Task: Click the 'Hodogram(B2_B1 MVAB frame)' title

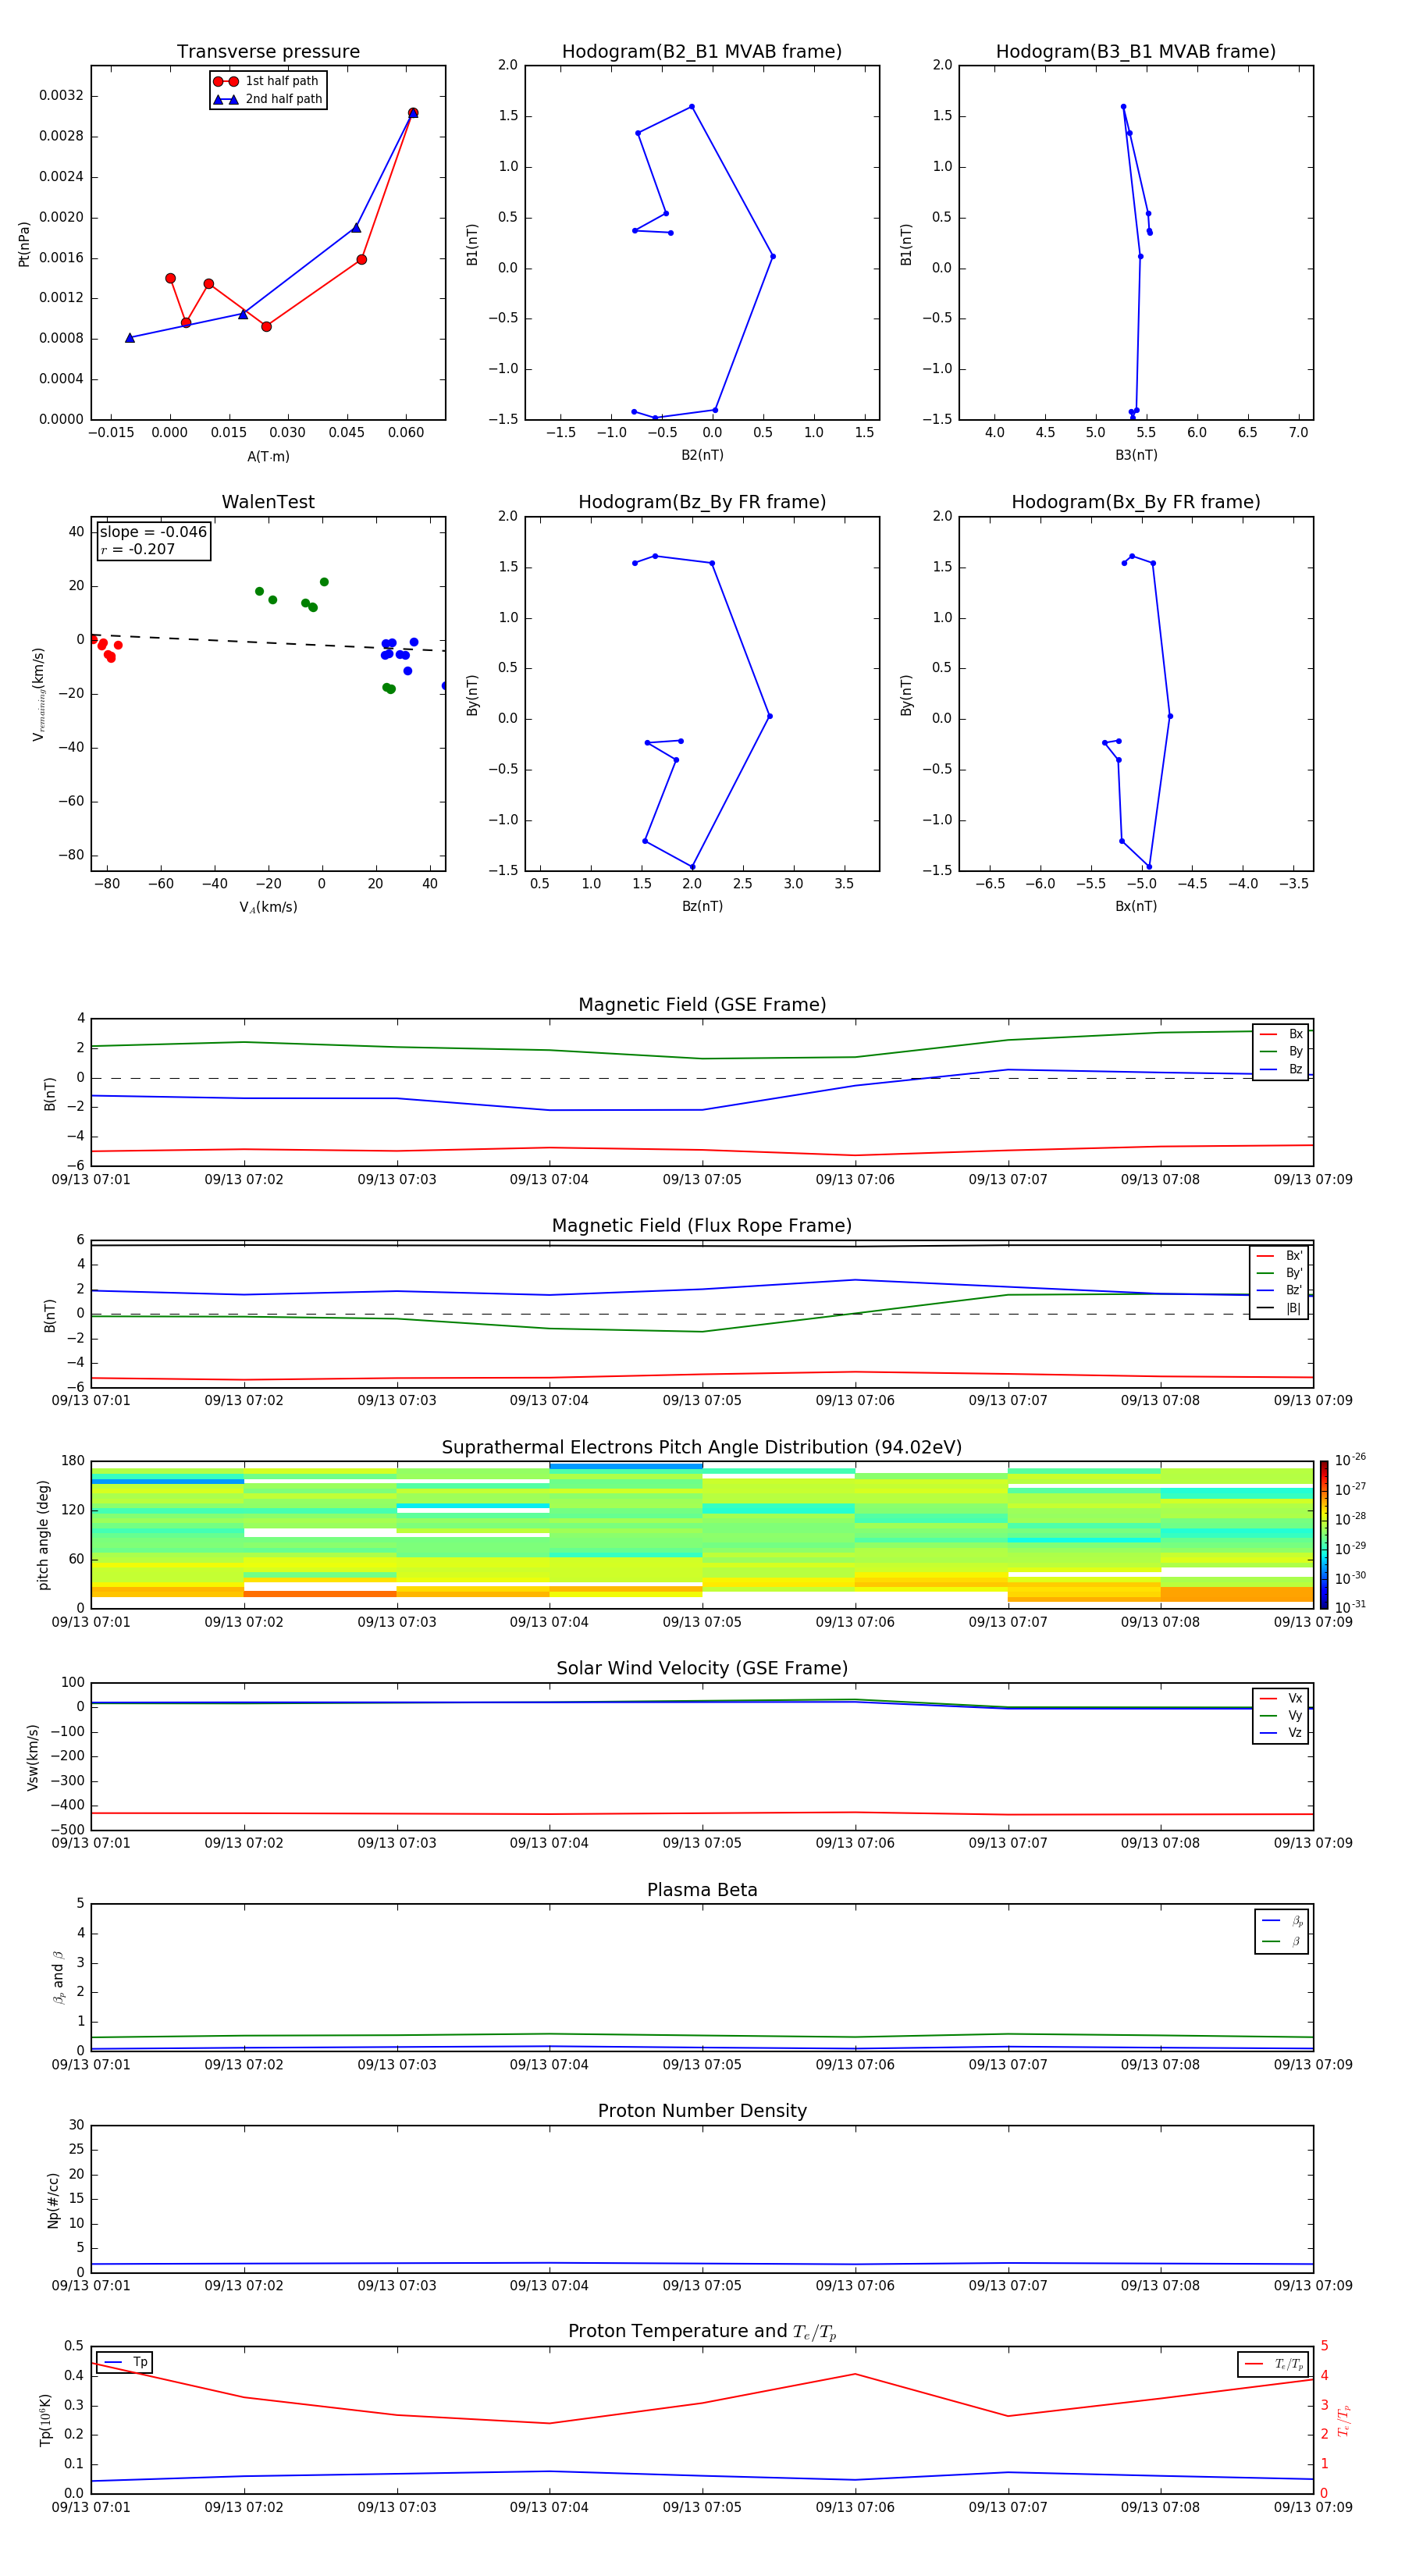Action: pyautogui.click(x=702, y=52)
